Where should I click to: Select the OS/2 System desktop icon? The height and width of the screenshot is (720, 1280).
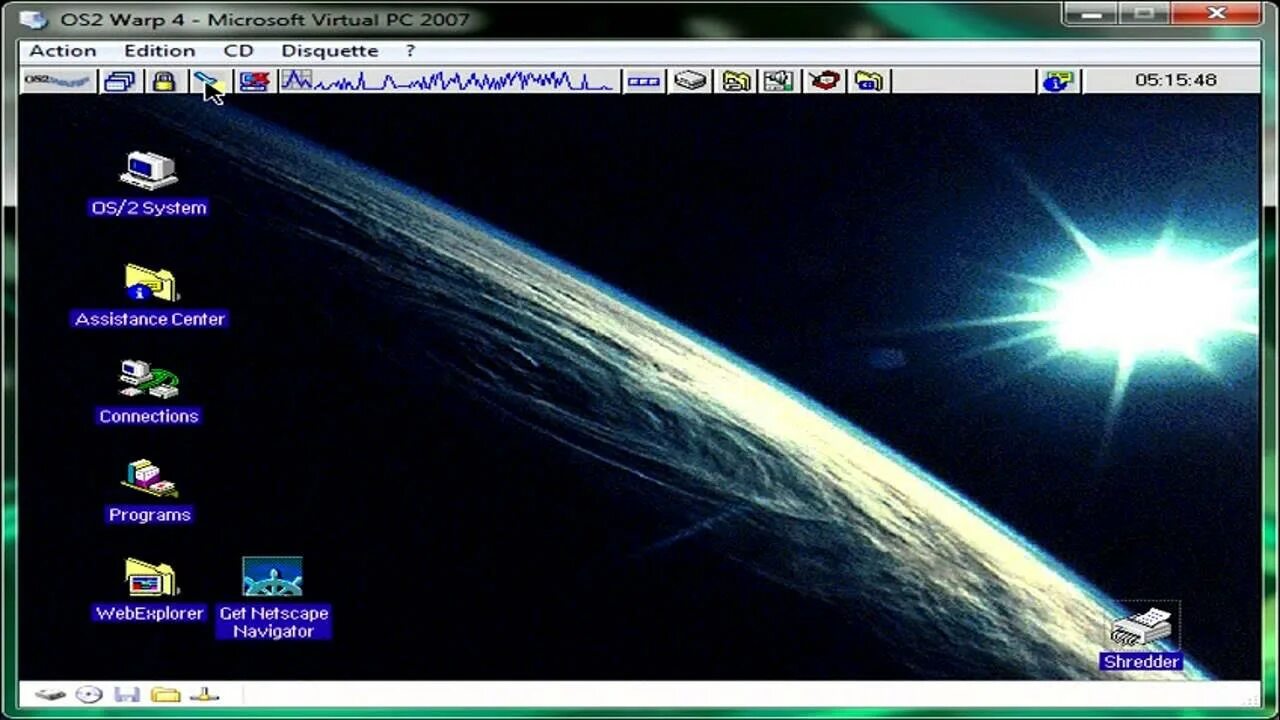click(149, 184)
